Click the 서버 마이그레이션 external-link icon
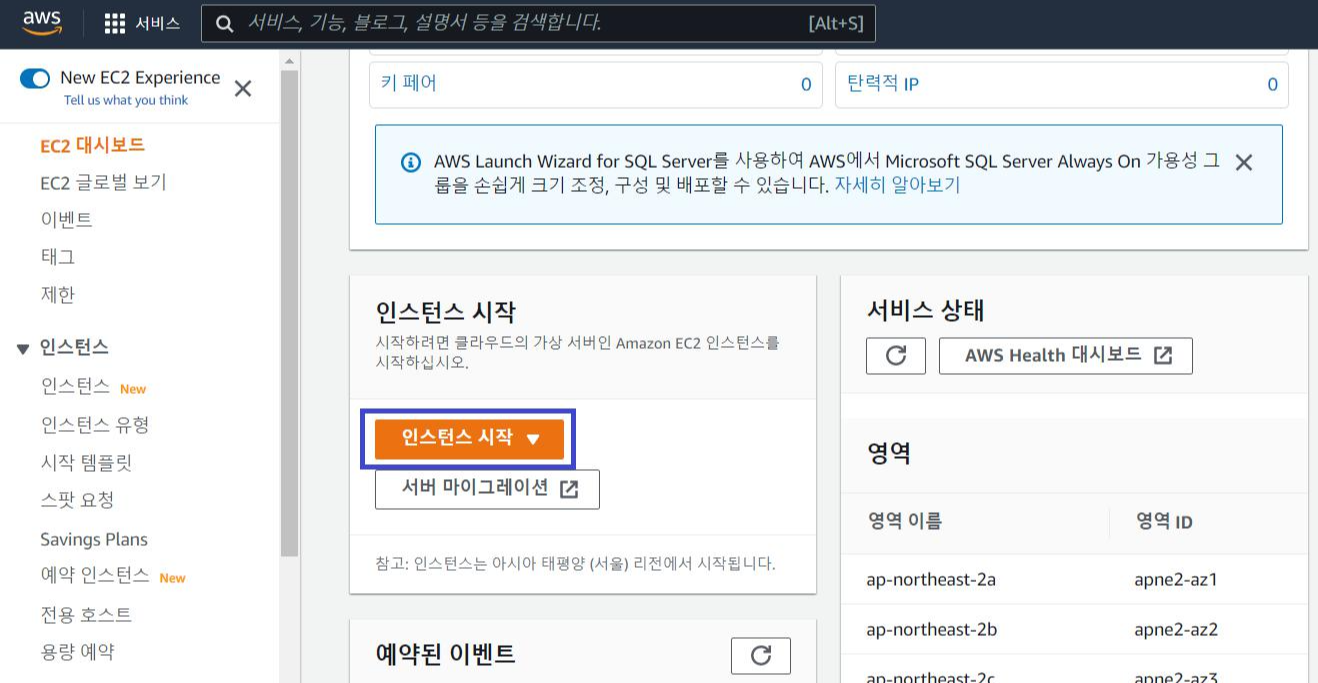 (569, 489)
